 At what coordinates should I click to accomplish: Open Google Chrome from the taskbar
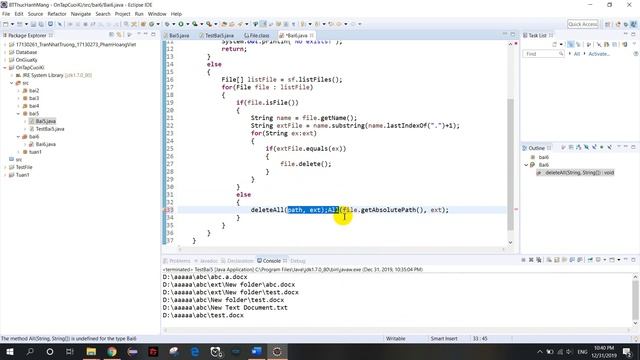[x=112, y=351]
